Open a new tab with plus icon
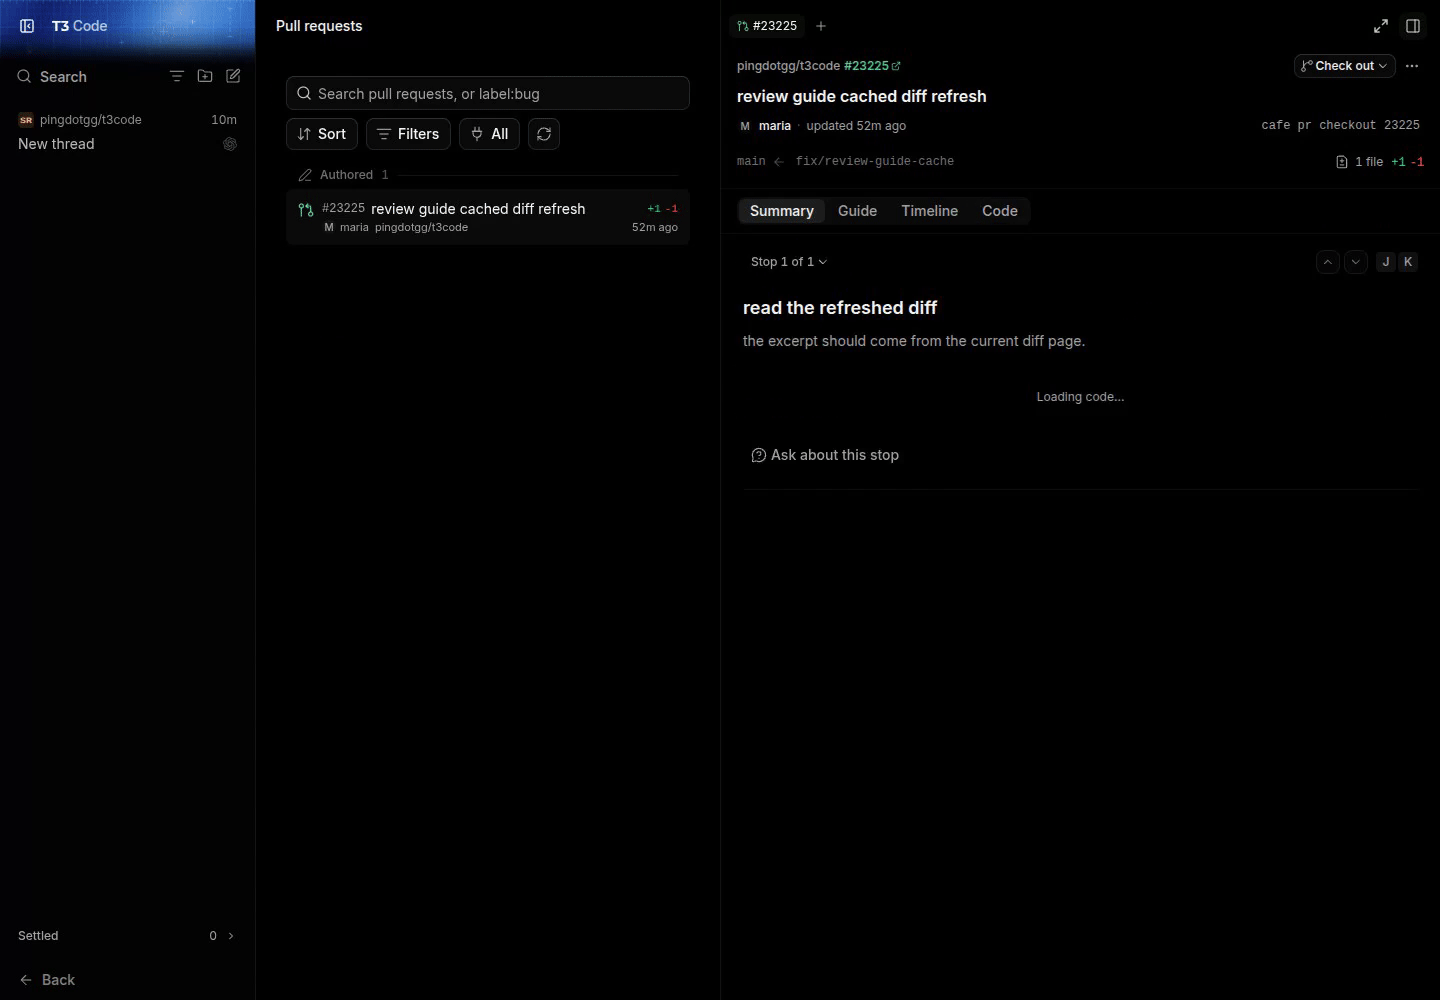Image resolution: width=1440 pixels, height=1000 pixels. [x=821, y=26]
